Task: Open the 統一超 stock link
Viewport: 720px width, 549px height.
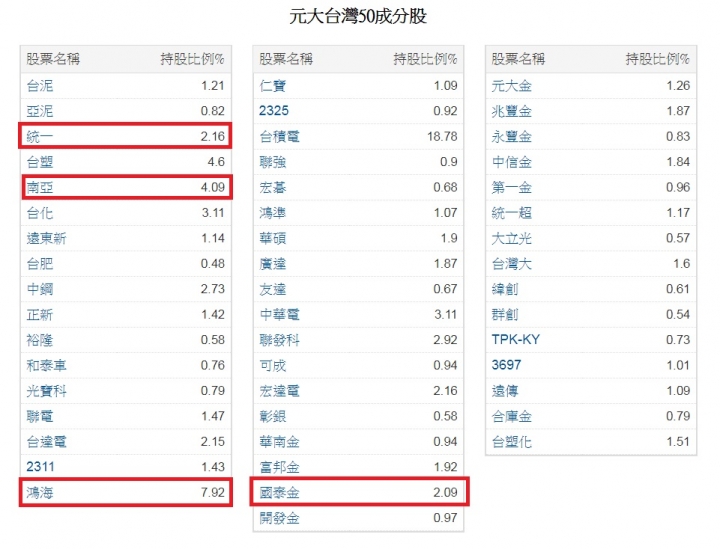Action: [x=512, y=213]
